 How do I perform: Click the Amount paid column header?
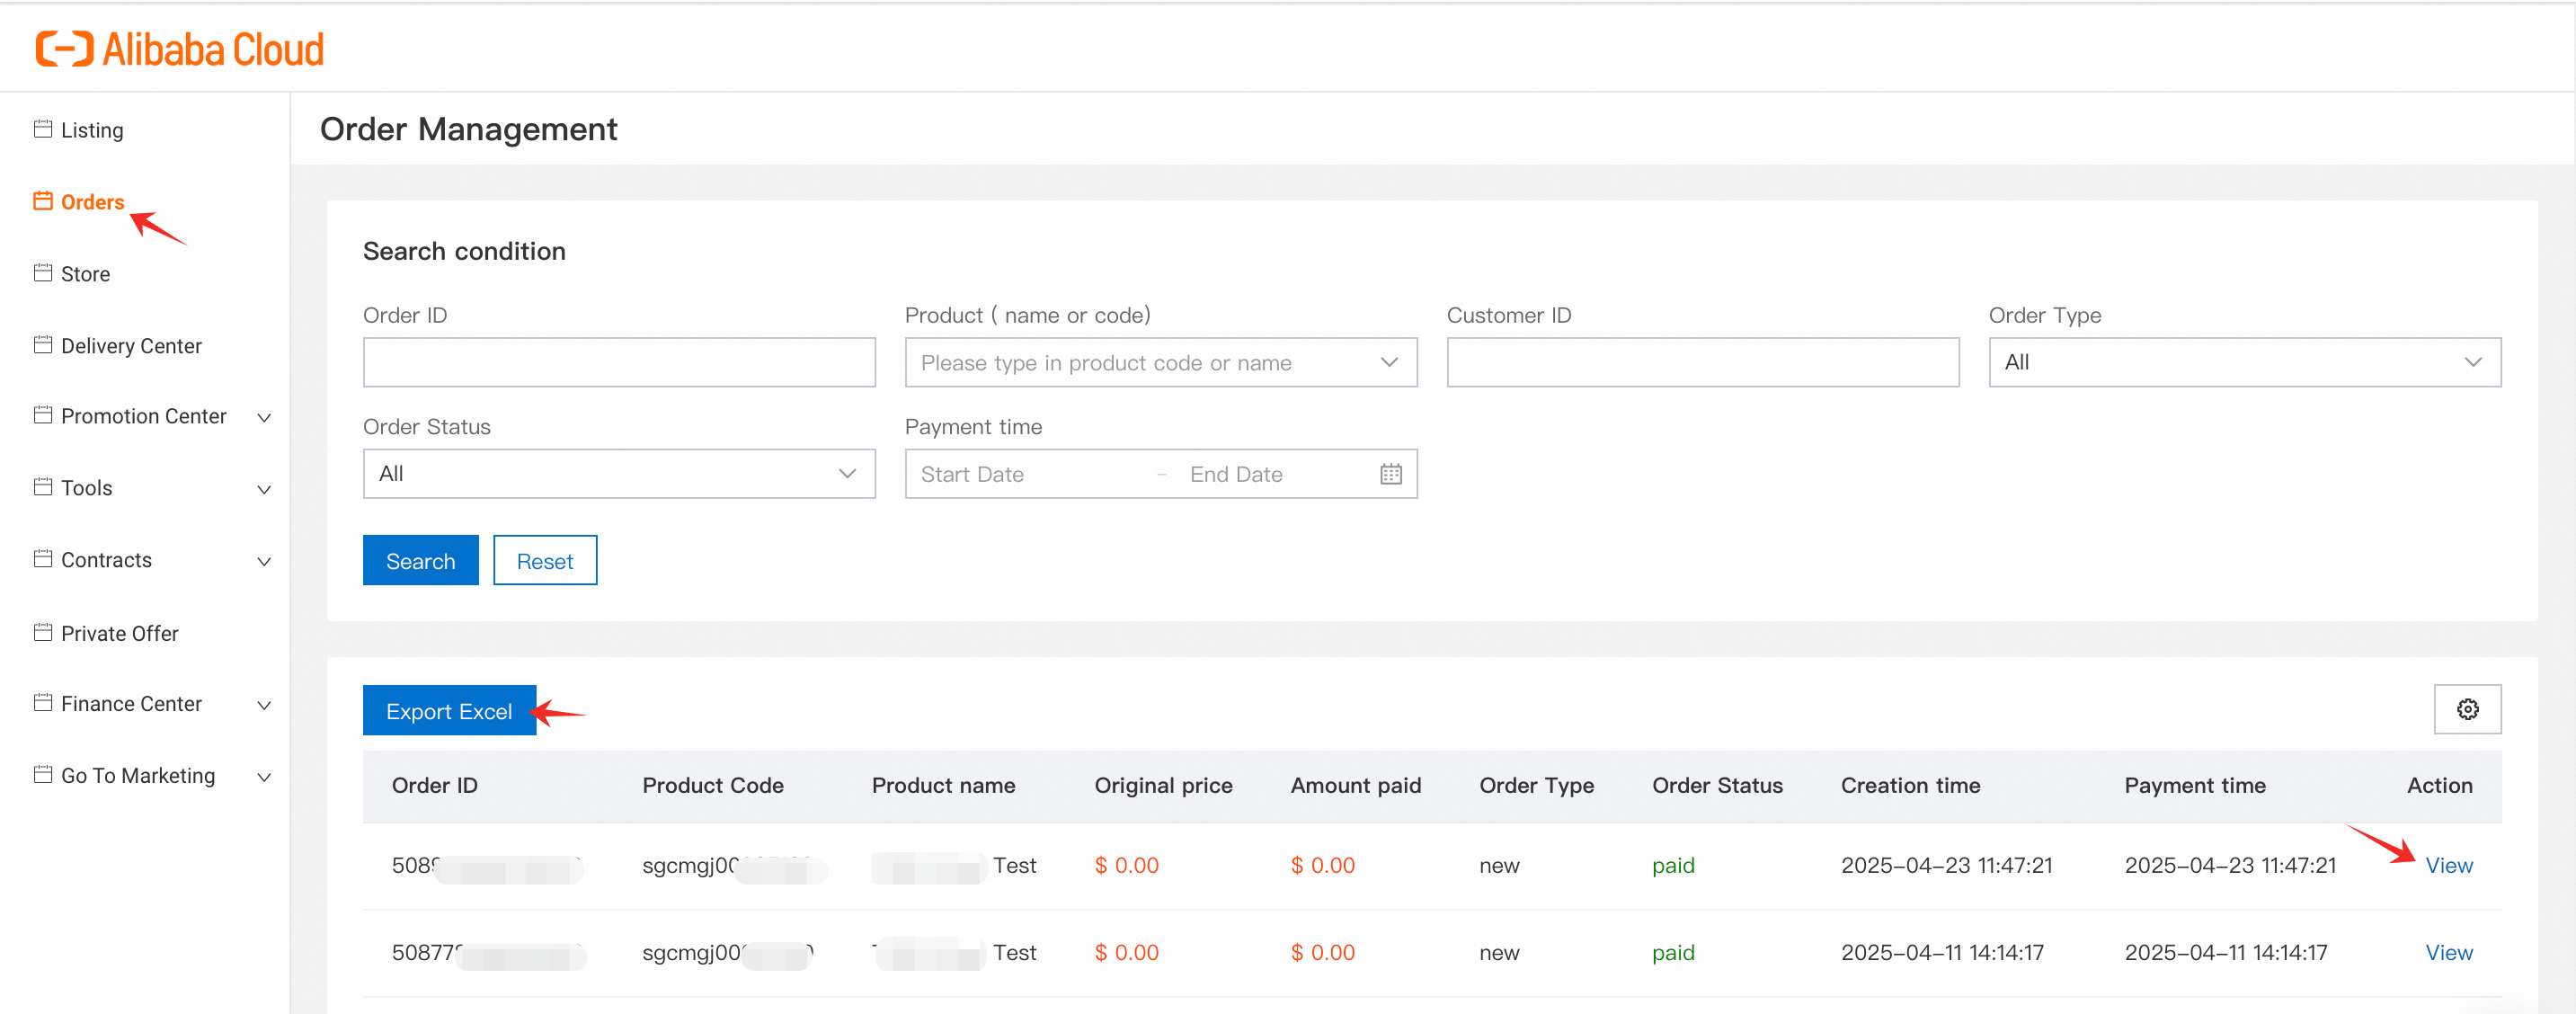click(1355, 786)
